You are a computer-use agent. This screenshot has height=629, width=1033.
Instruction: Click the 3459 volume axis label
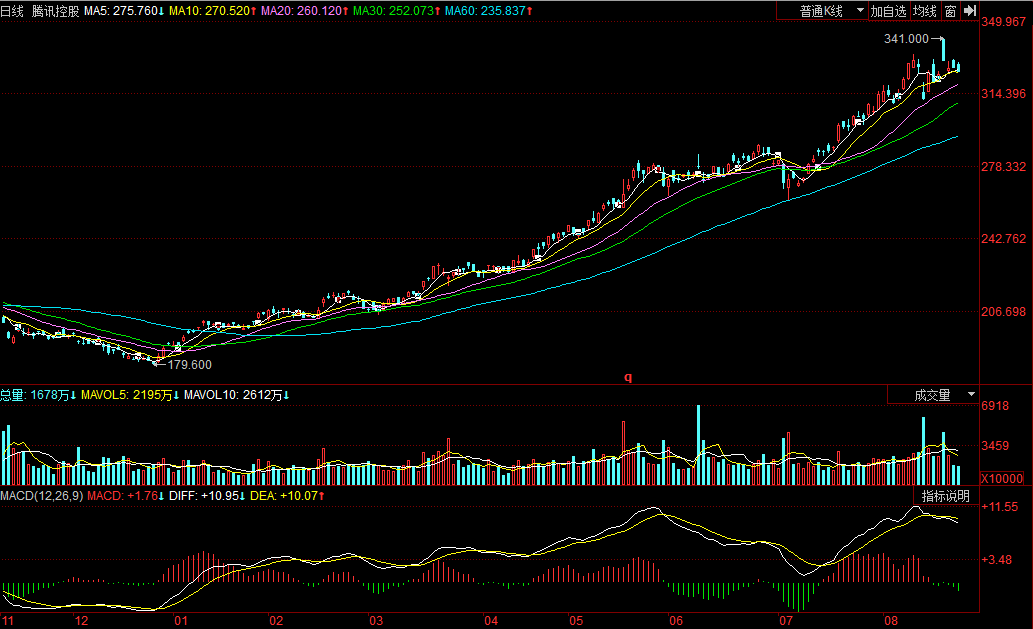pyautogui.click(x=995, y=446)
